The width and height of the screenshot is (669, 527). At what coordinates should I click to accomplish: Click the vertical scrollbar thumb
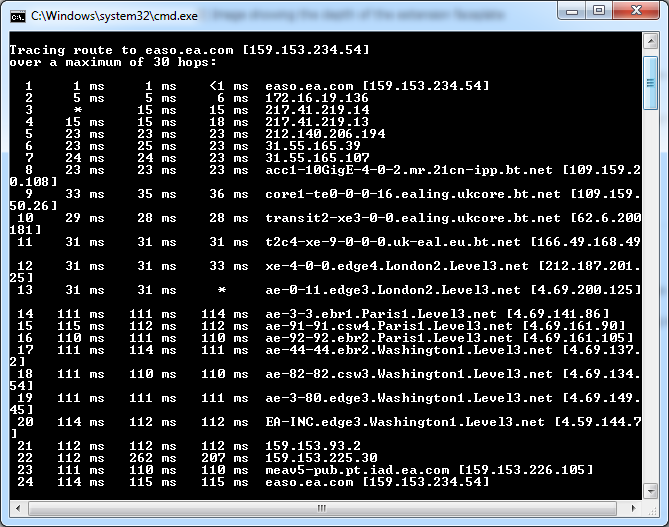pyautogui.click(x=651, y=83)
